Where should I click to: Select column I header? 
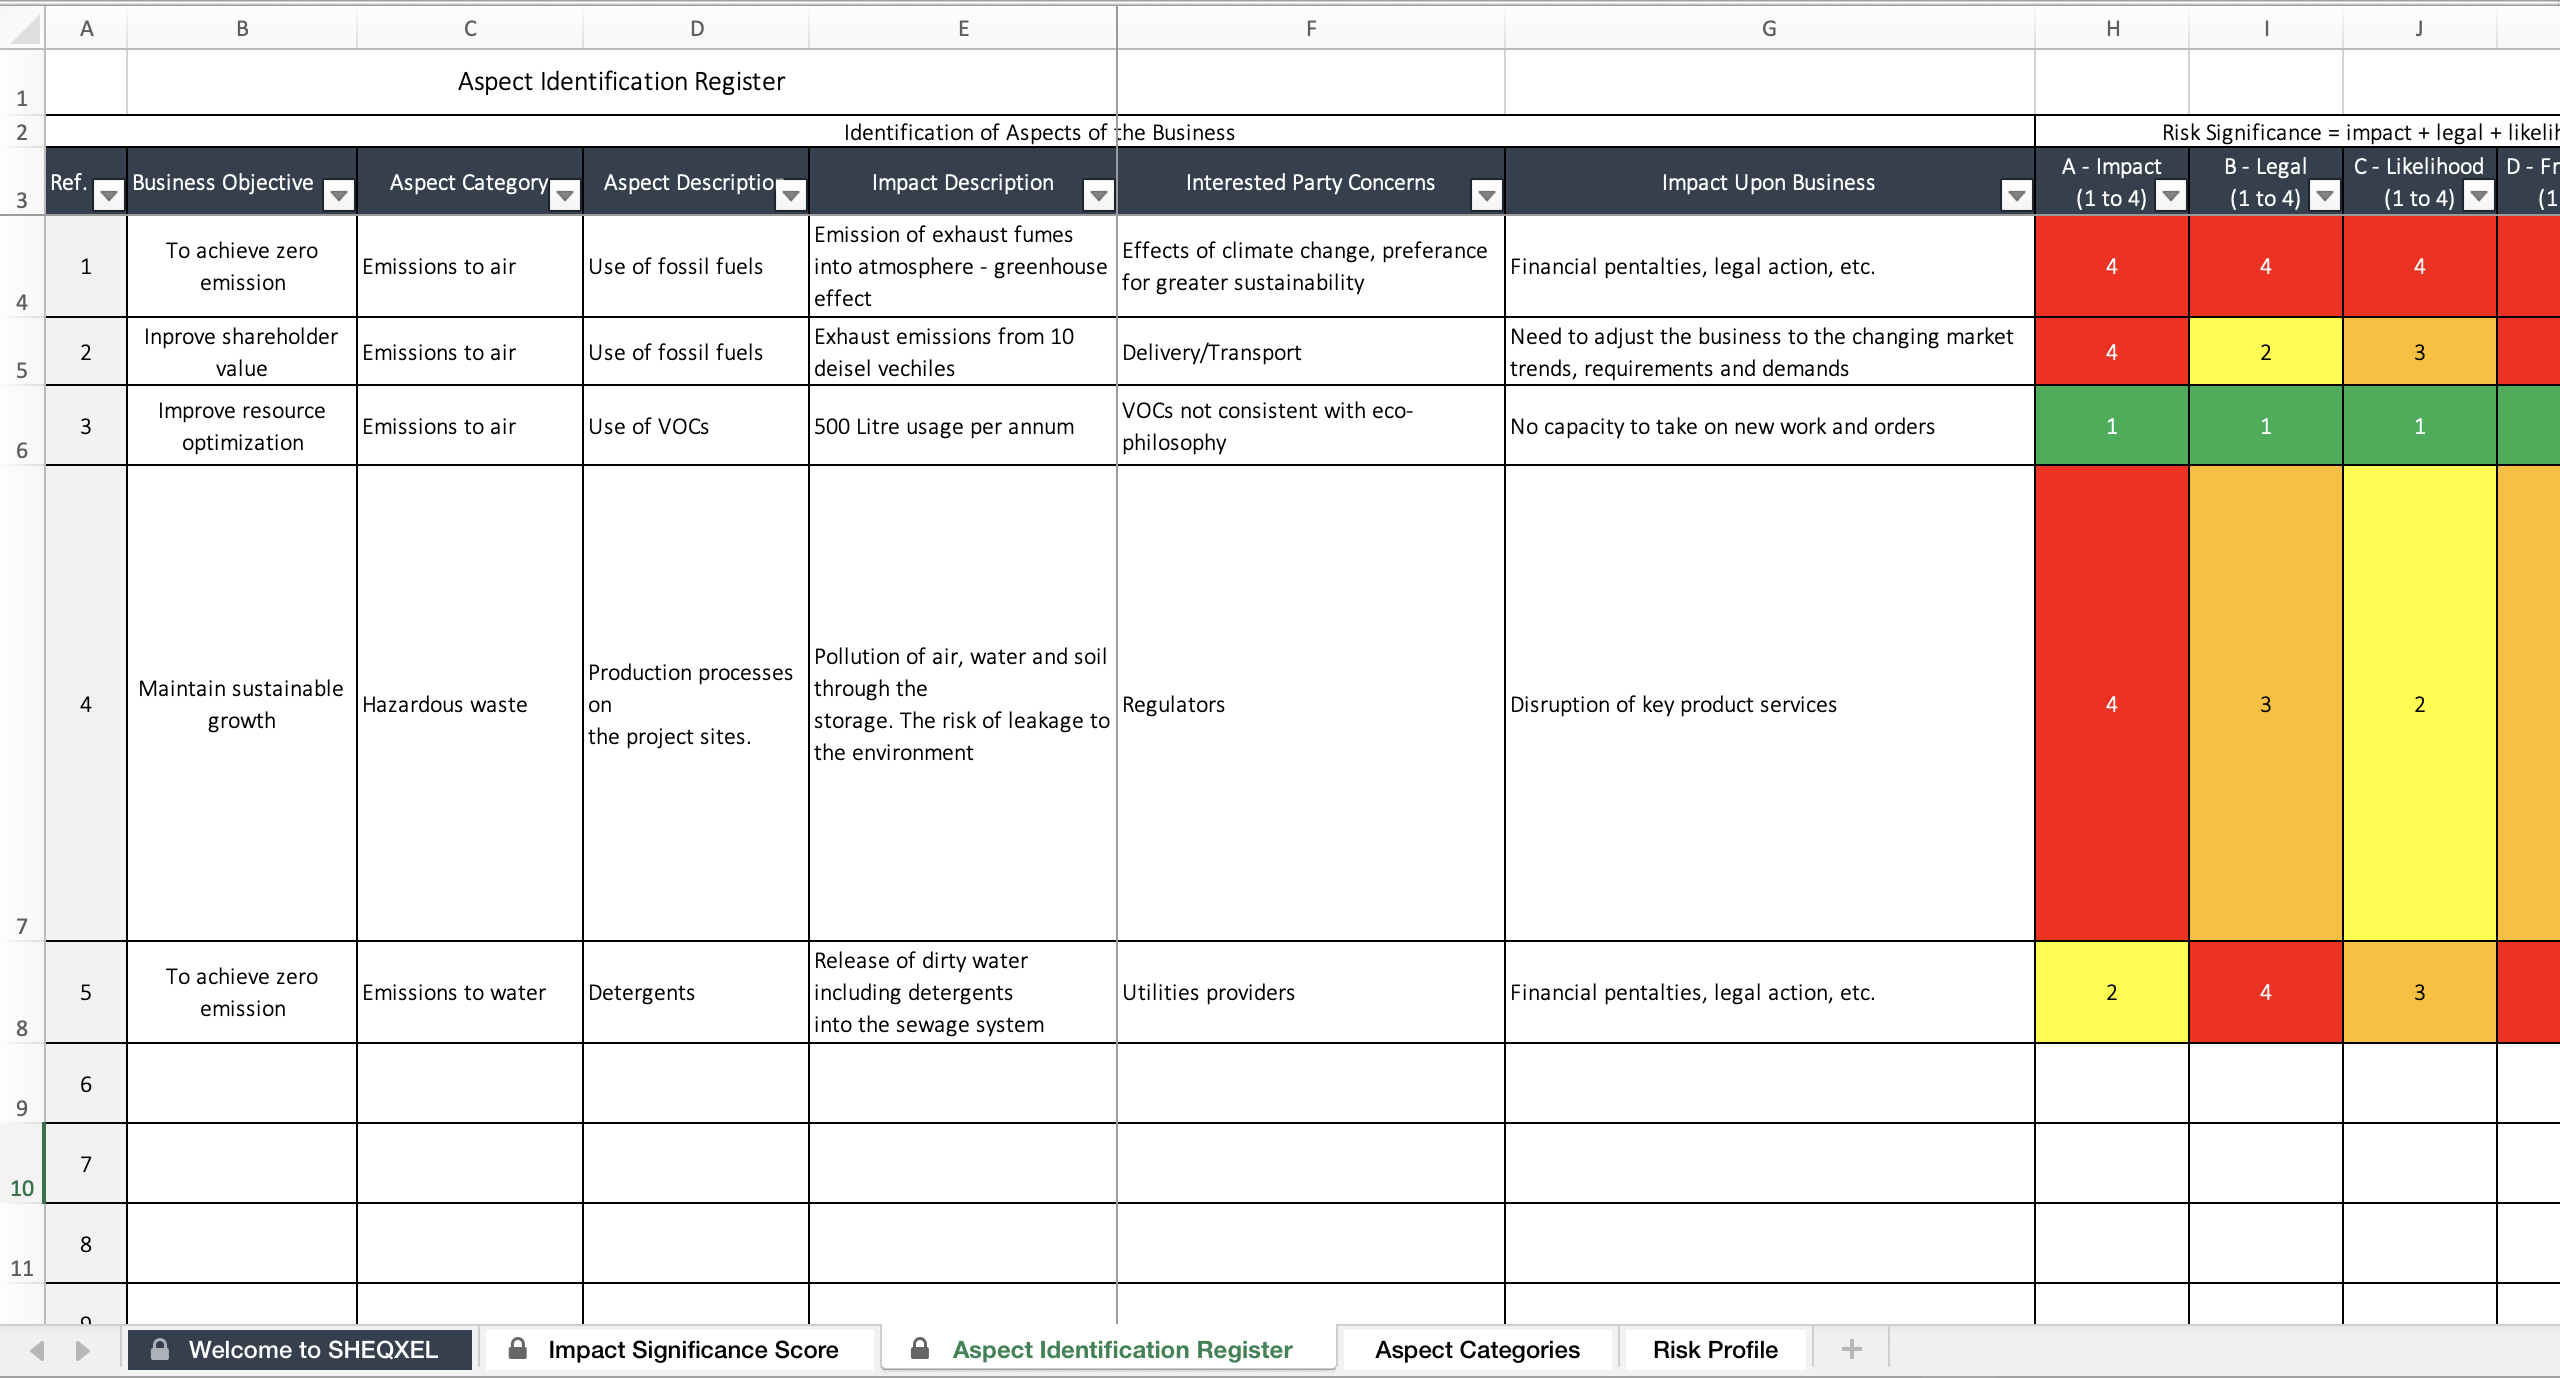[2266, 28]
